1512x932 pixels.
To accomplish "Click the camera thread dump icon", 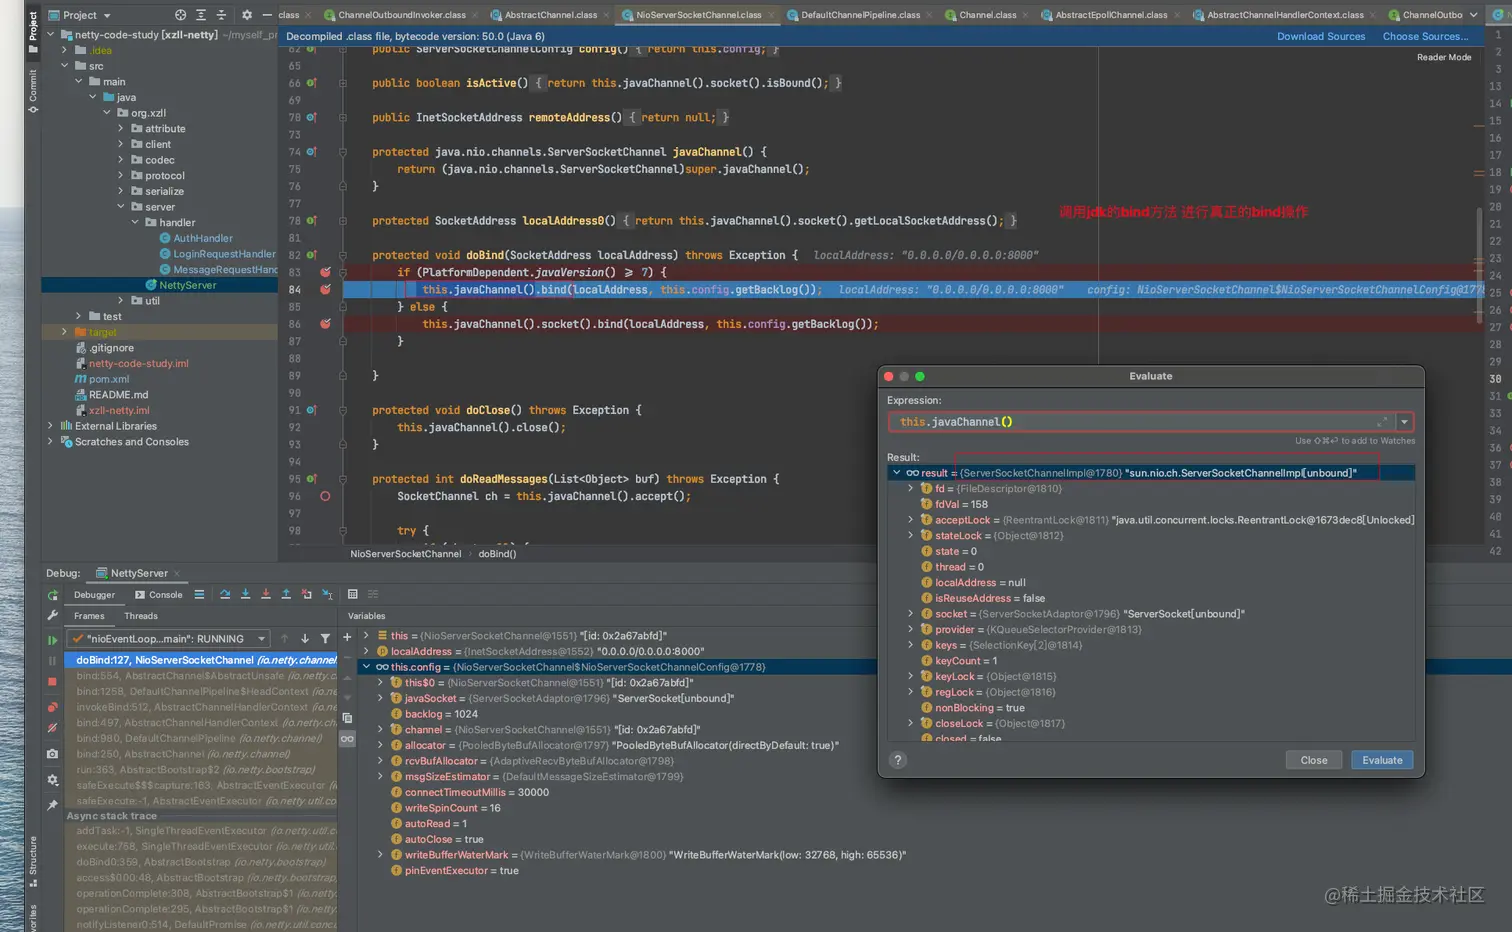I will tap(53, 754).
